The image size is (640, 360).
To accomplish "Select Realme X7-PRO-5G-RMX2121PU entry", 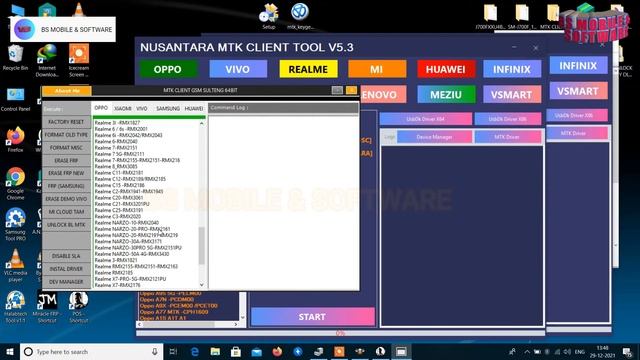I will (x=130, y=279).
